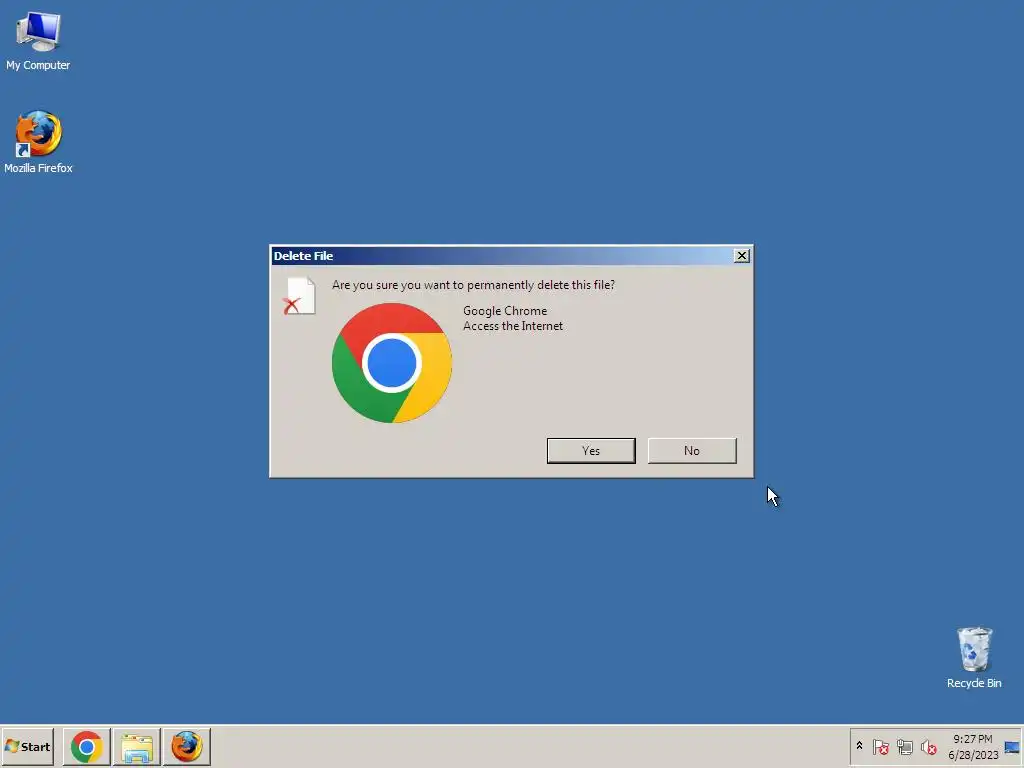Open Windows Explorer from the taskbar

click(x=136, y=746)
